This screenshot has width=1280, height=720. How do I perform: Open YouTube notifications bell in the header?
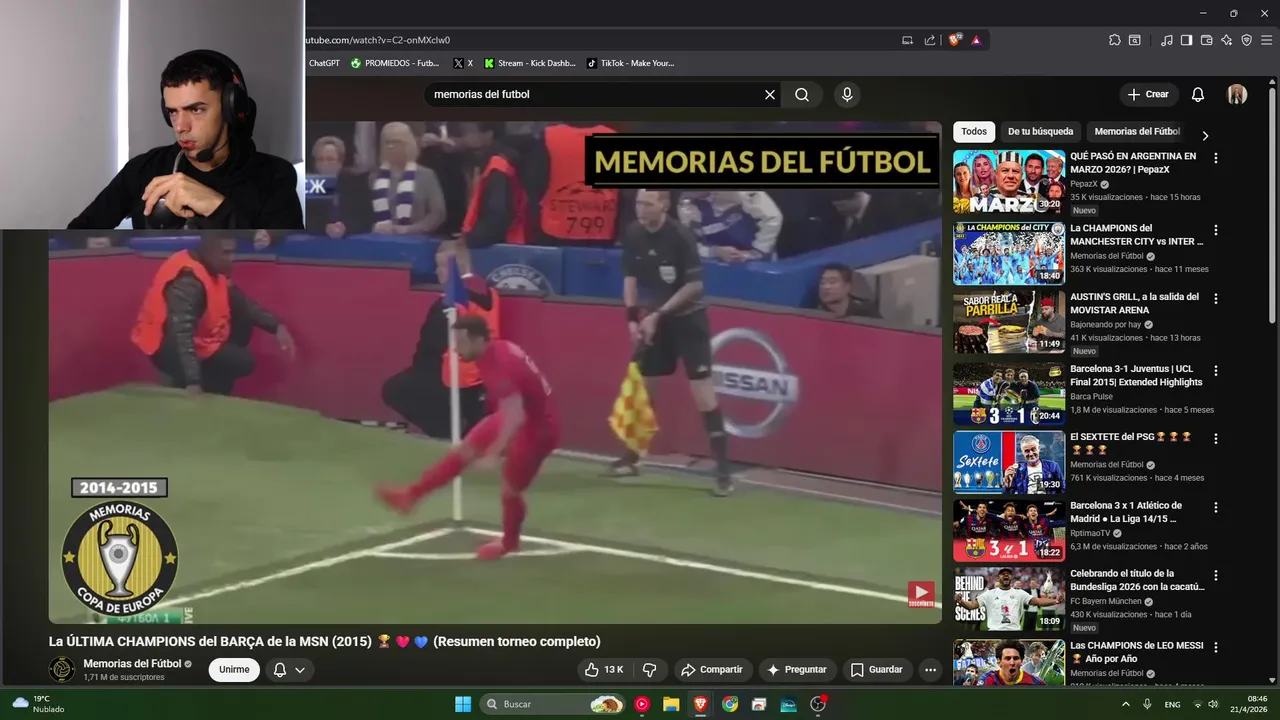point(1197,95)
